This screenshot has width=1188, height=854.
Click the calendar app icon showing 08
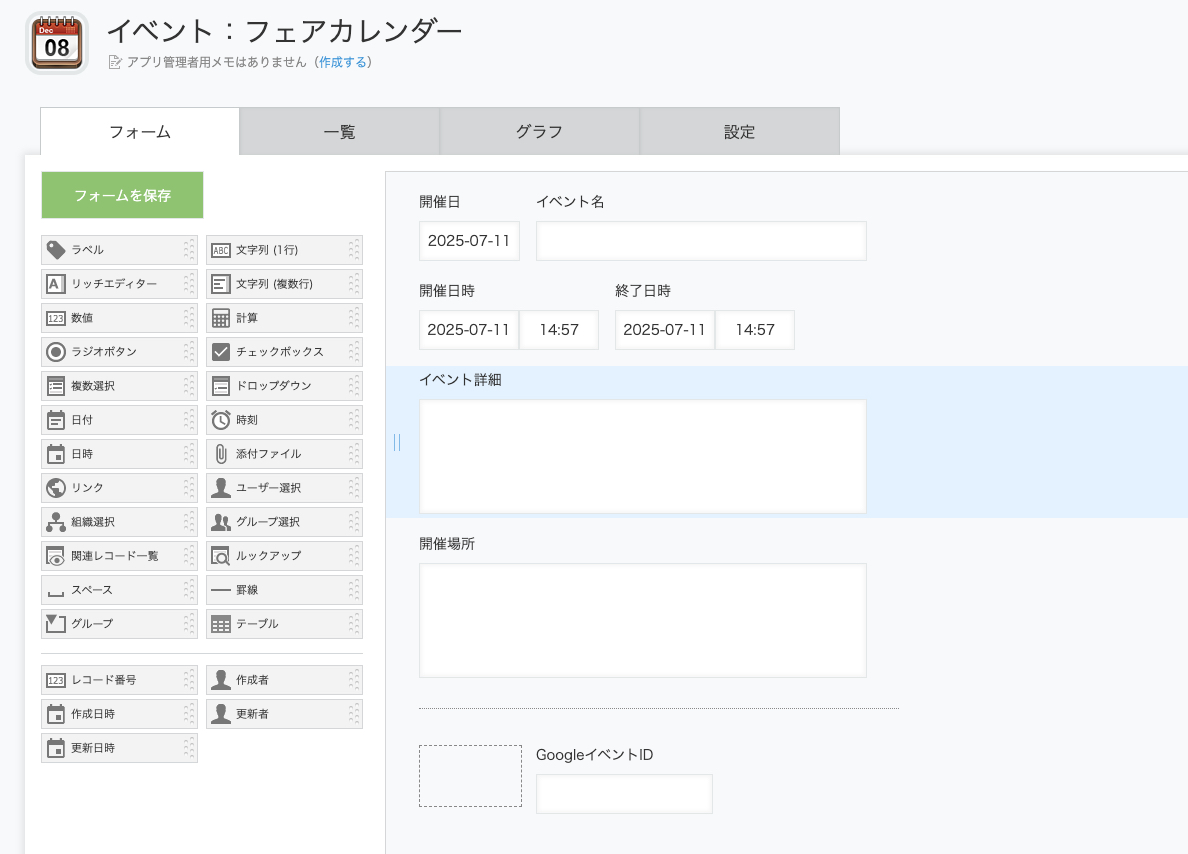[57, 43]
